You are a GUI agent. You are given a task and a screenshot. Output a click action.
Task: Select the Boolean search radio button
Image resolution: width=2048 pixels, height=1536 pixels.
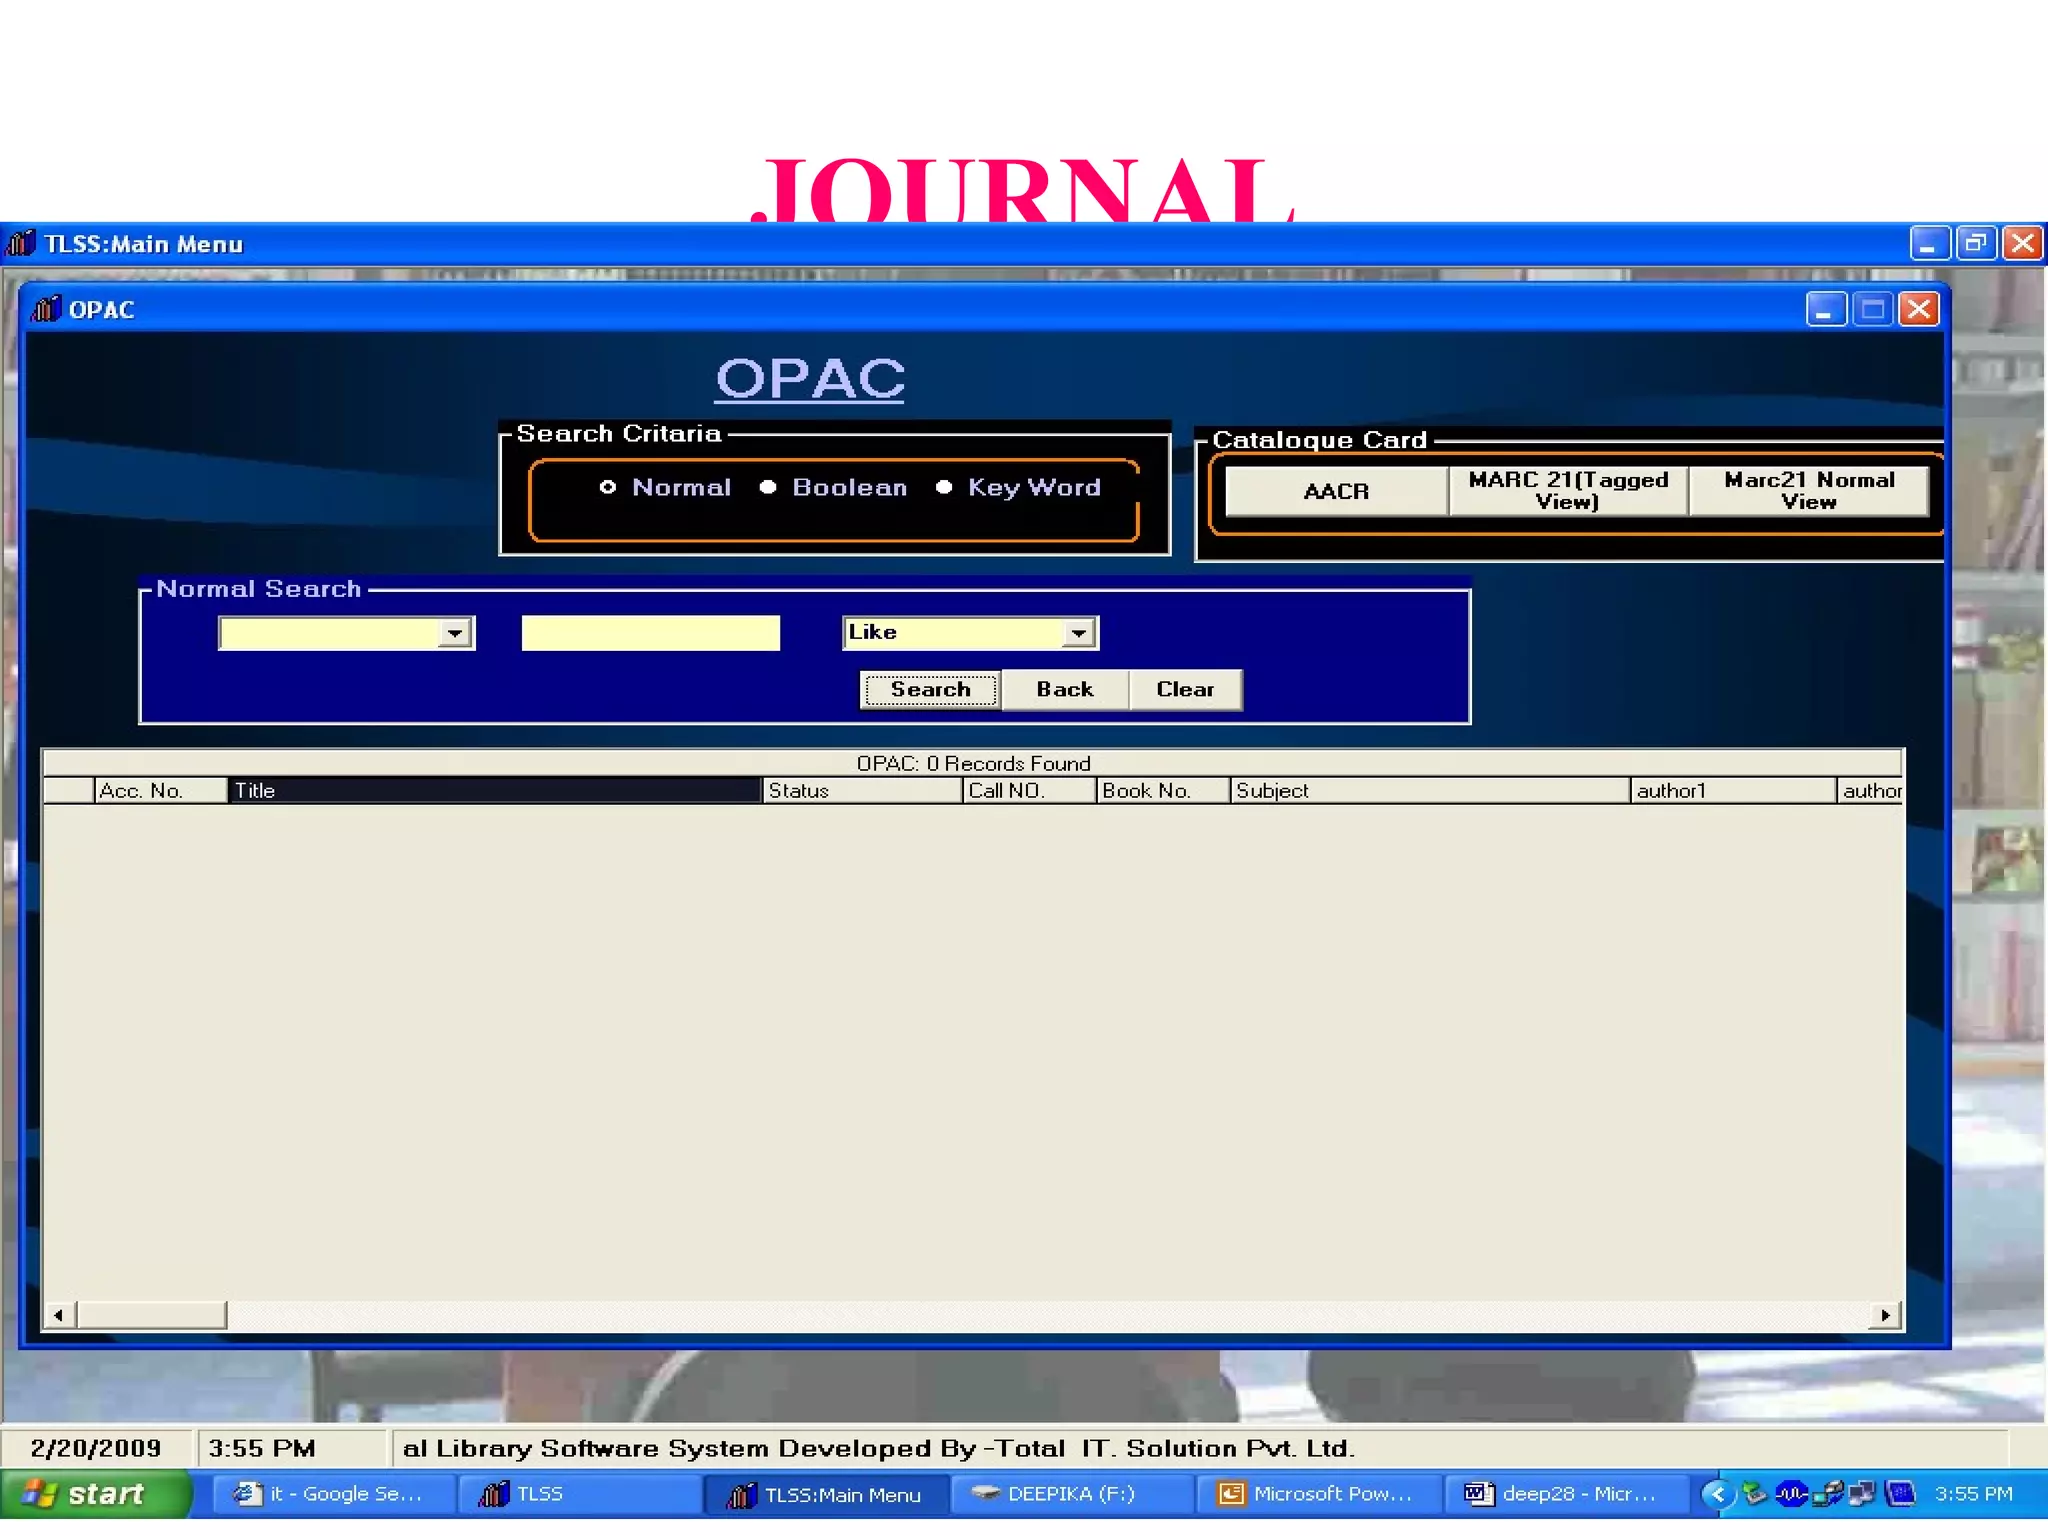point(767,487)
